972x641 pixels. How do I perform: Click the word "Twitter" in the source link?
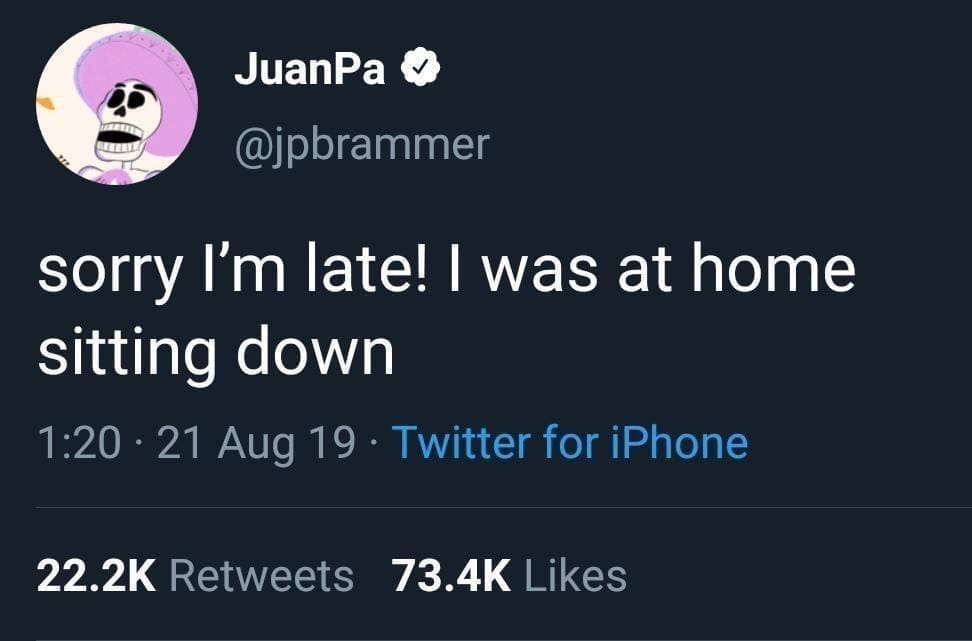tap(461, 442)
